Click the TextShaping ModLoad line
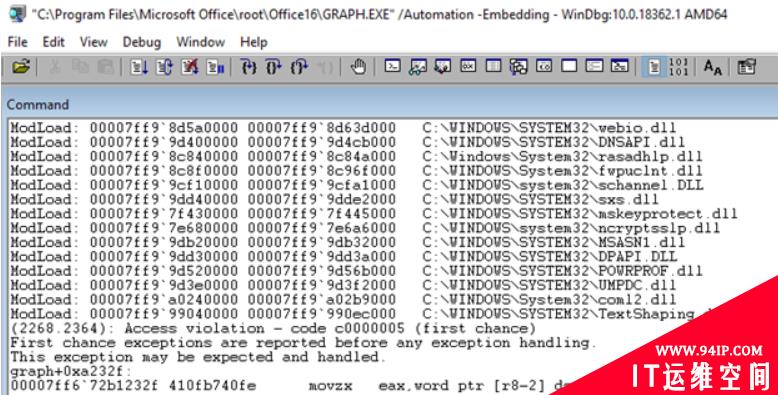 (362, 315)
